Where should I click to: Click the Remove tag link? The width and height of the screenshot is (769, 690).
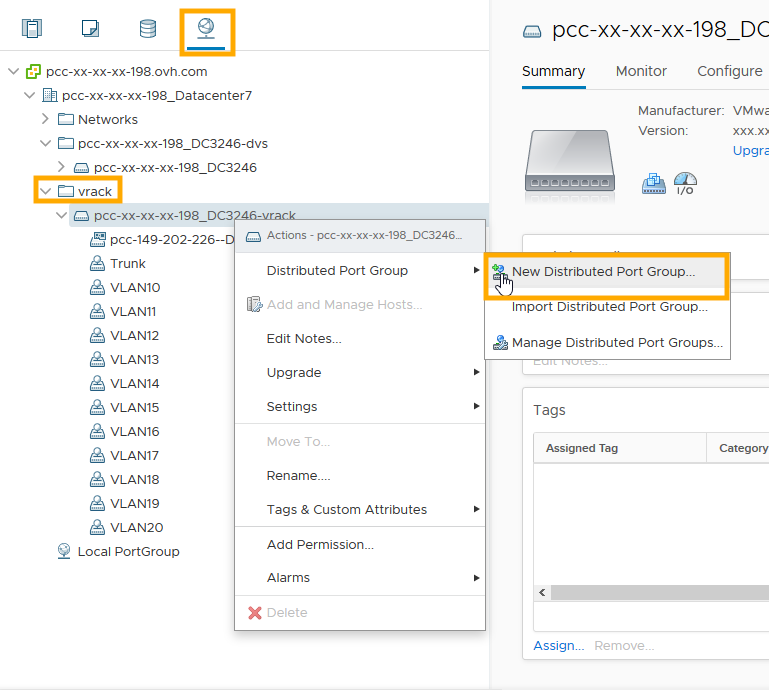tap(624, 646)
